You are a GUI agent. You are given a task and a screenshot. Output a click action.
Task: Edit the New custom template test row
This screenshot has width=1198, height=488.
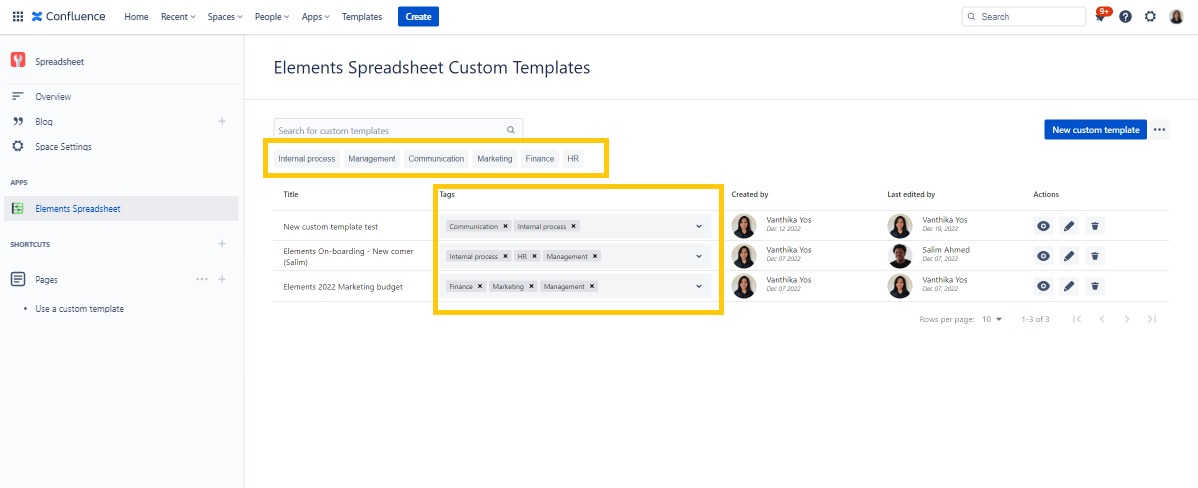(x=1069, y=226)
